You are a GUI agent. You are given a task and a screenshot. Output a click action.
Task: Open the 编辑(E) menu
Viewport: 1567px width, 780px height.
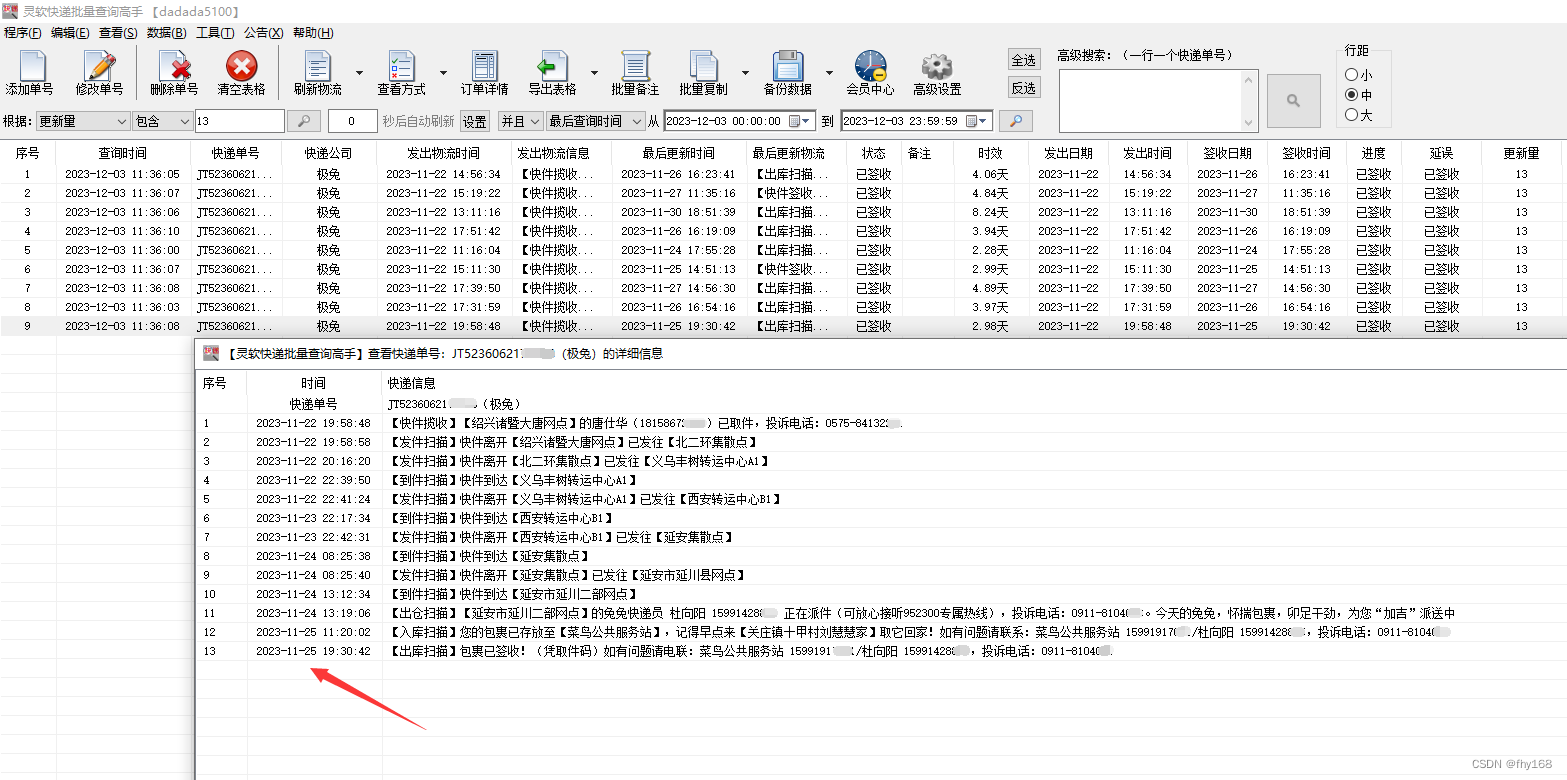(x=70, y=33)
